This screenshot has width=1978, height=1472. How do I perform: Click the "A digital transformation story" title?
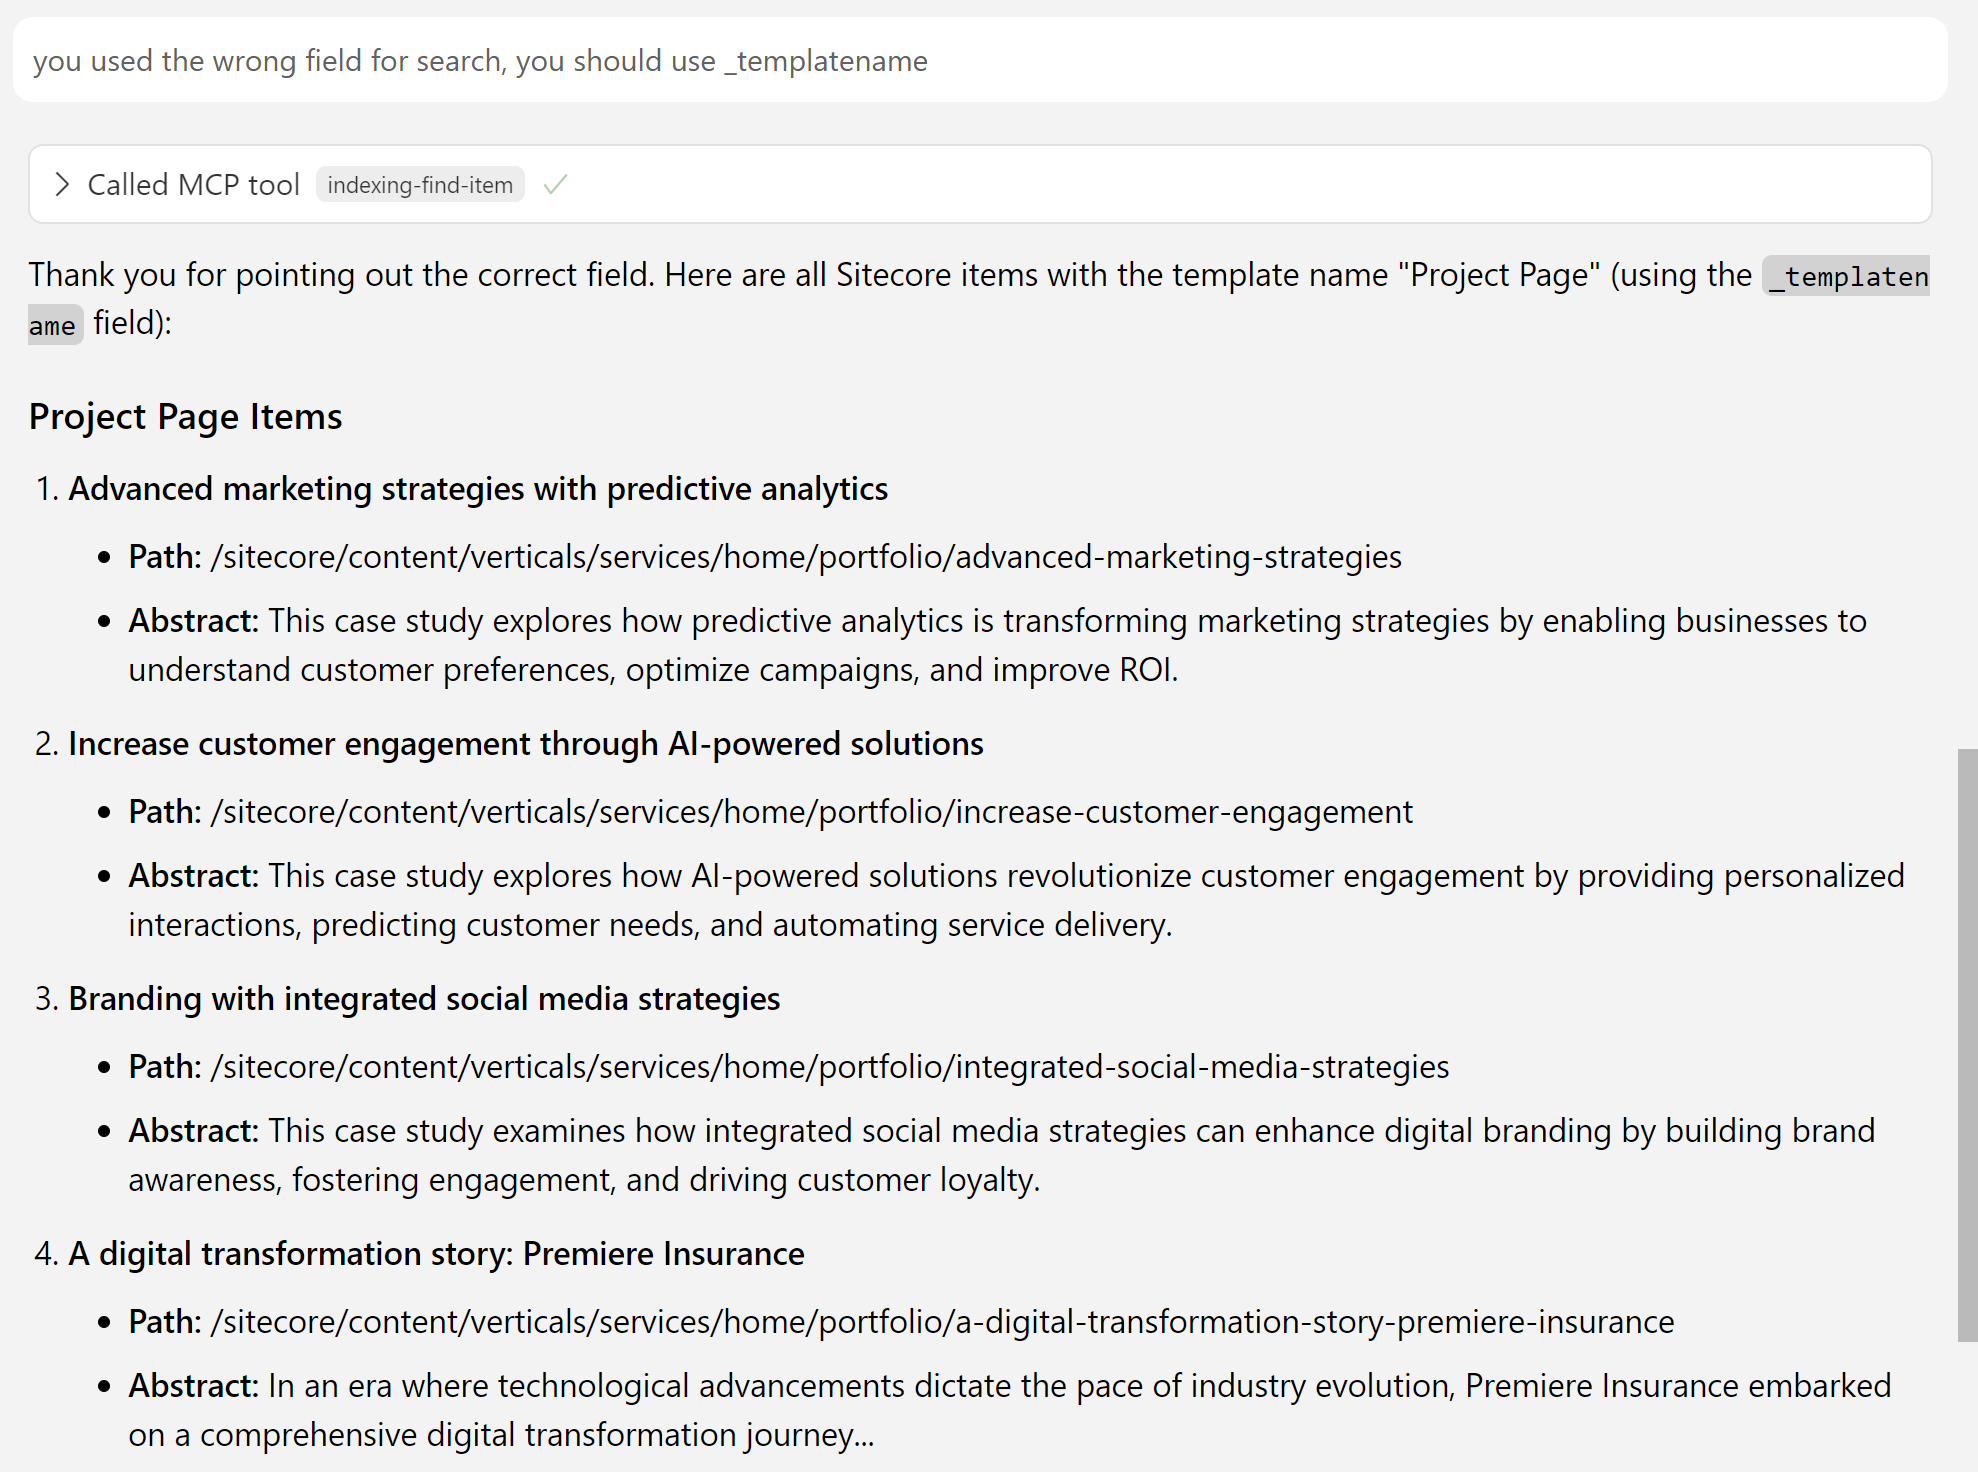(436, 1254)
